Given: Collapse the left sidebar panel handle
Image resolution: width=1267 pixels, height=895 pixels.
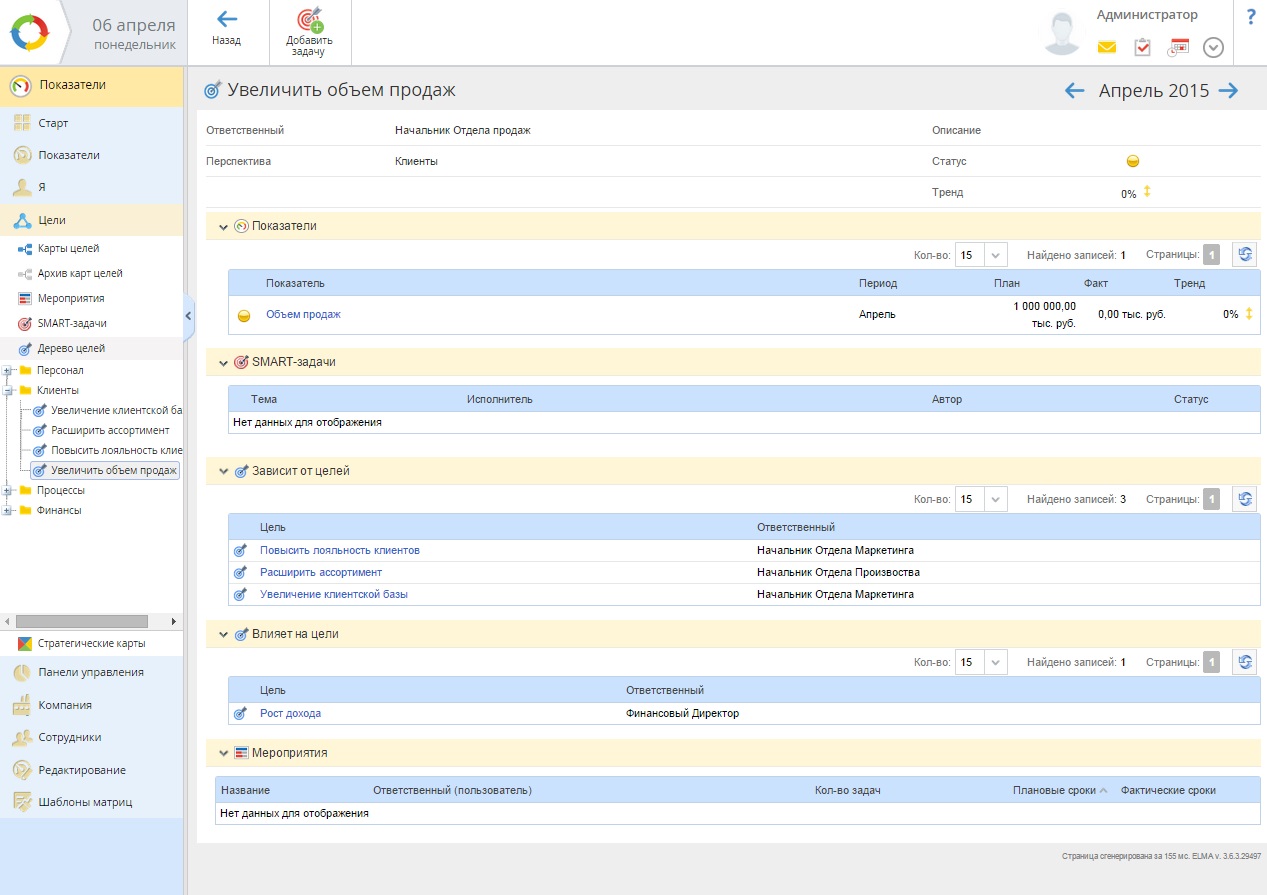Looking at the screenshot, I should tap(188, 315).
